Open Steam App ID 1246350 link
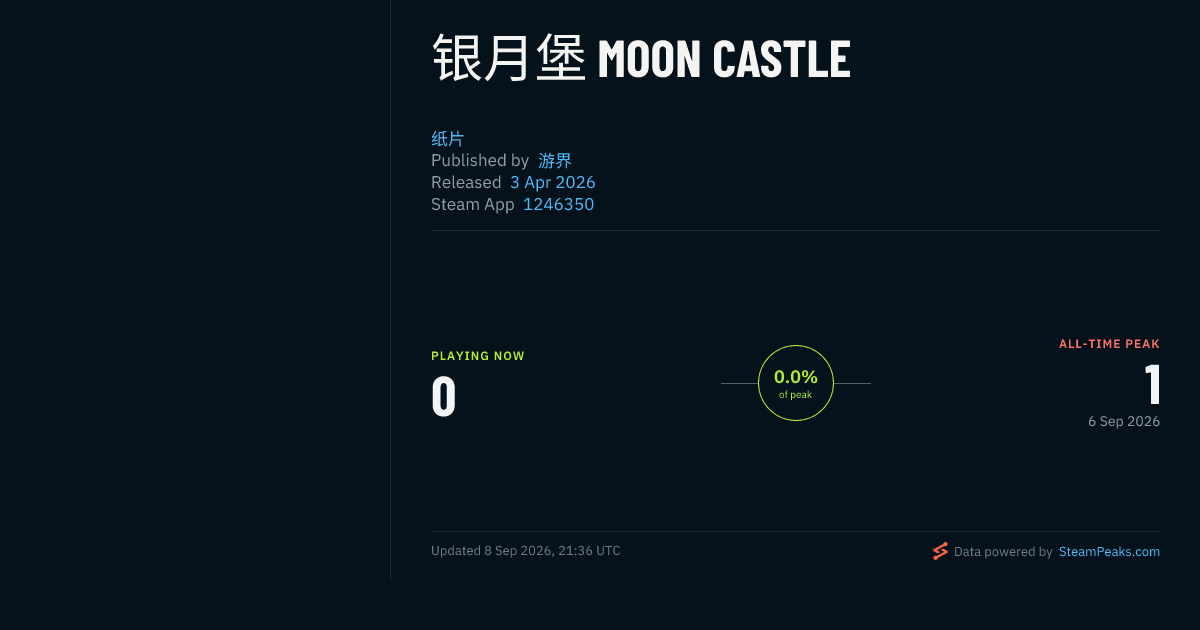This screenshot has width=1200, height=630. [558, 204]
